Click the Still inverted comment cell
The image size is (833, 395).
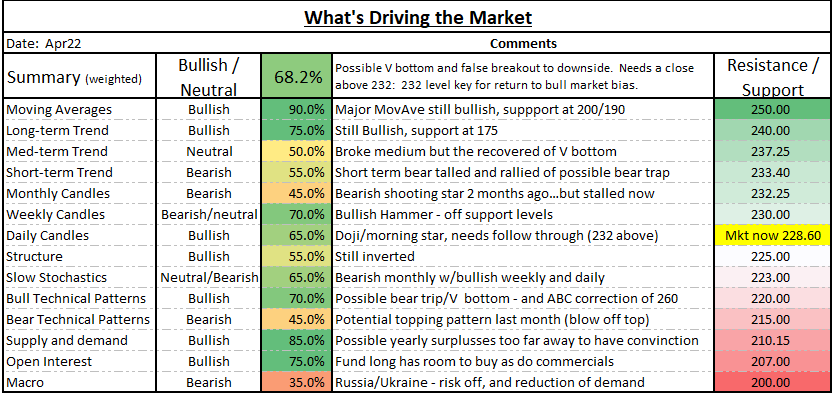(523, 256)
